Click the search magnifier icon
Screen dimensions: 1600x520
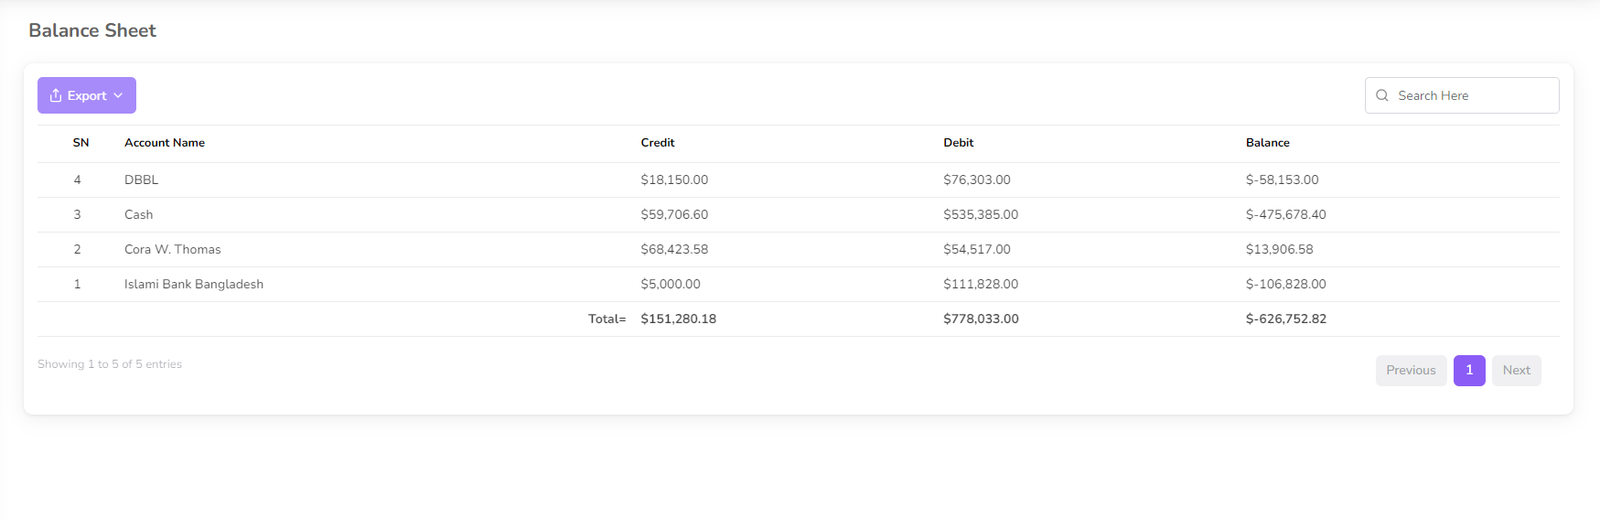click(1382, 96)
